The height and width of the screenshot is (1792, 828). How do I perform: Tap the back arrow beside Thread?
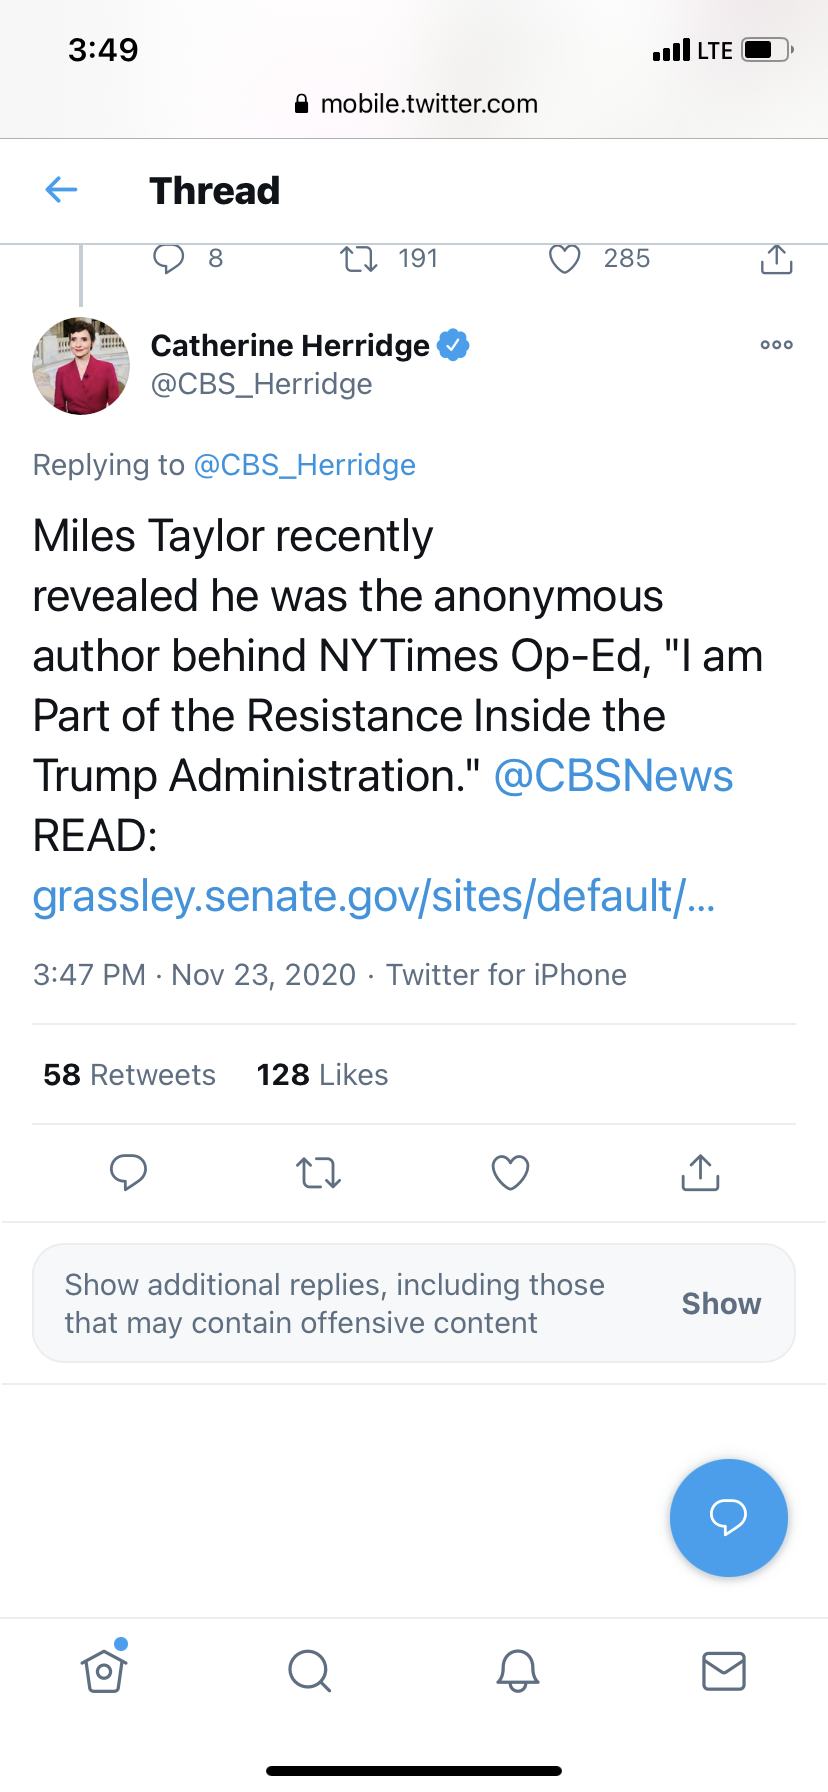pos(62,189)
